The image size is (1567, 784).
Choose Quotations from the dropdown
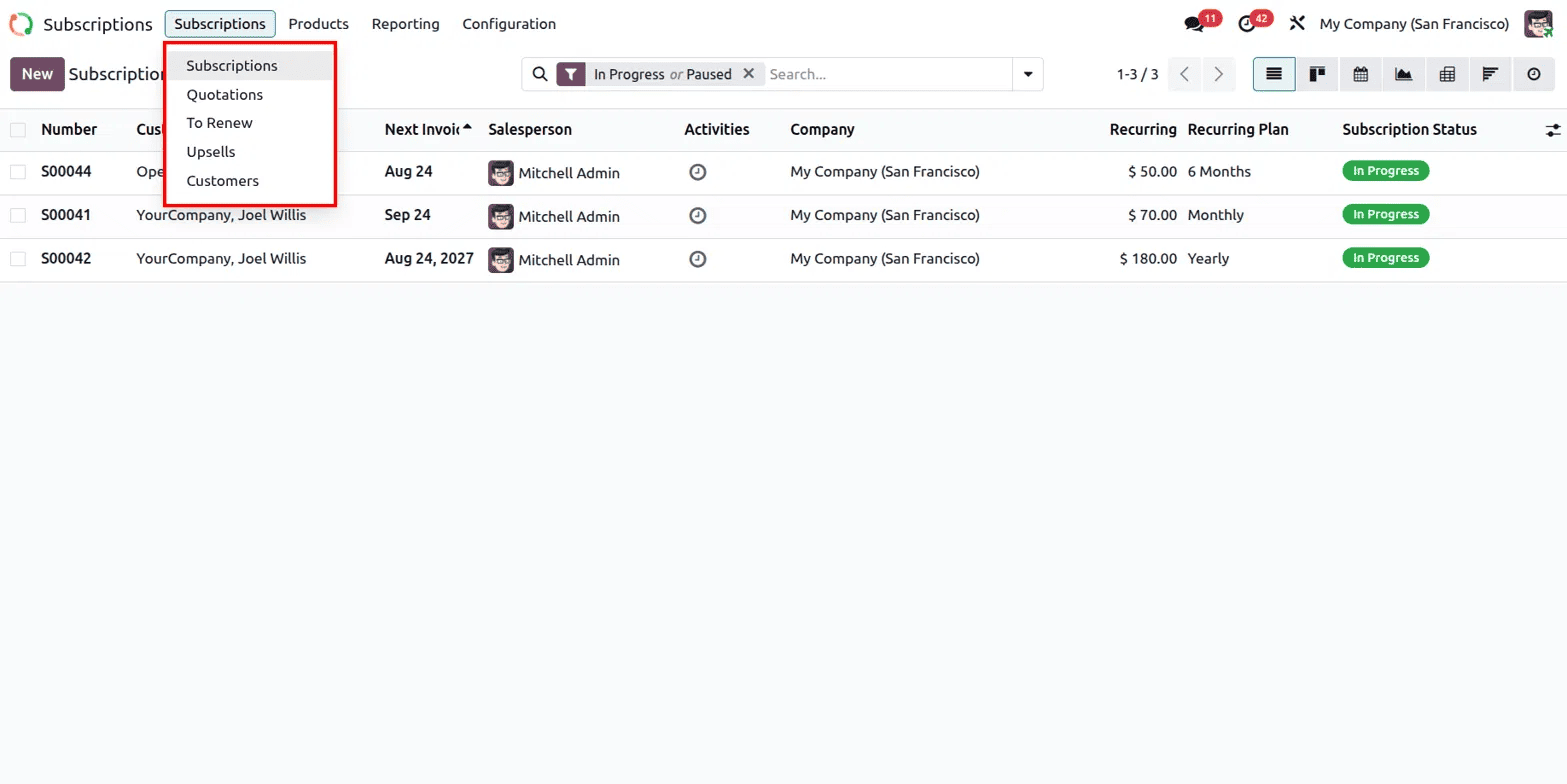[x=250, y=95]
